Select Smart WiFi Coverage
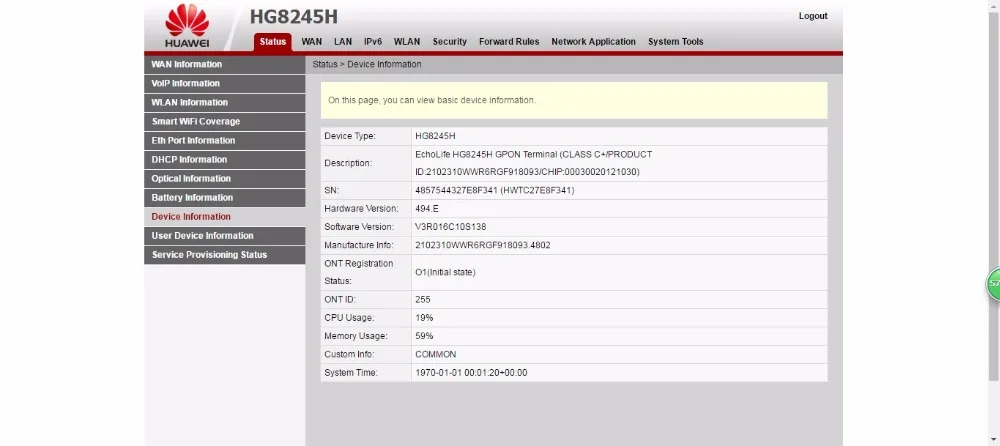Viewport: 1000px width, 446px height. pyautogui.click(x=224, y=121)
